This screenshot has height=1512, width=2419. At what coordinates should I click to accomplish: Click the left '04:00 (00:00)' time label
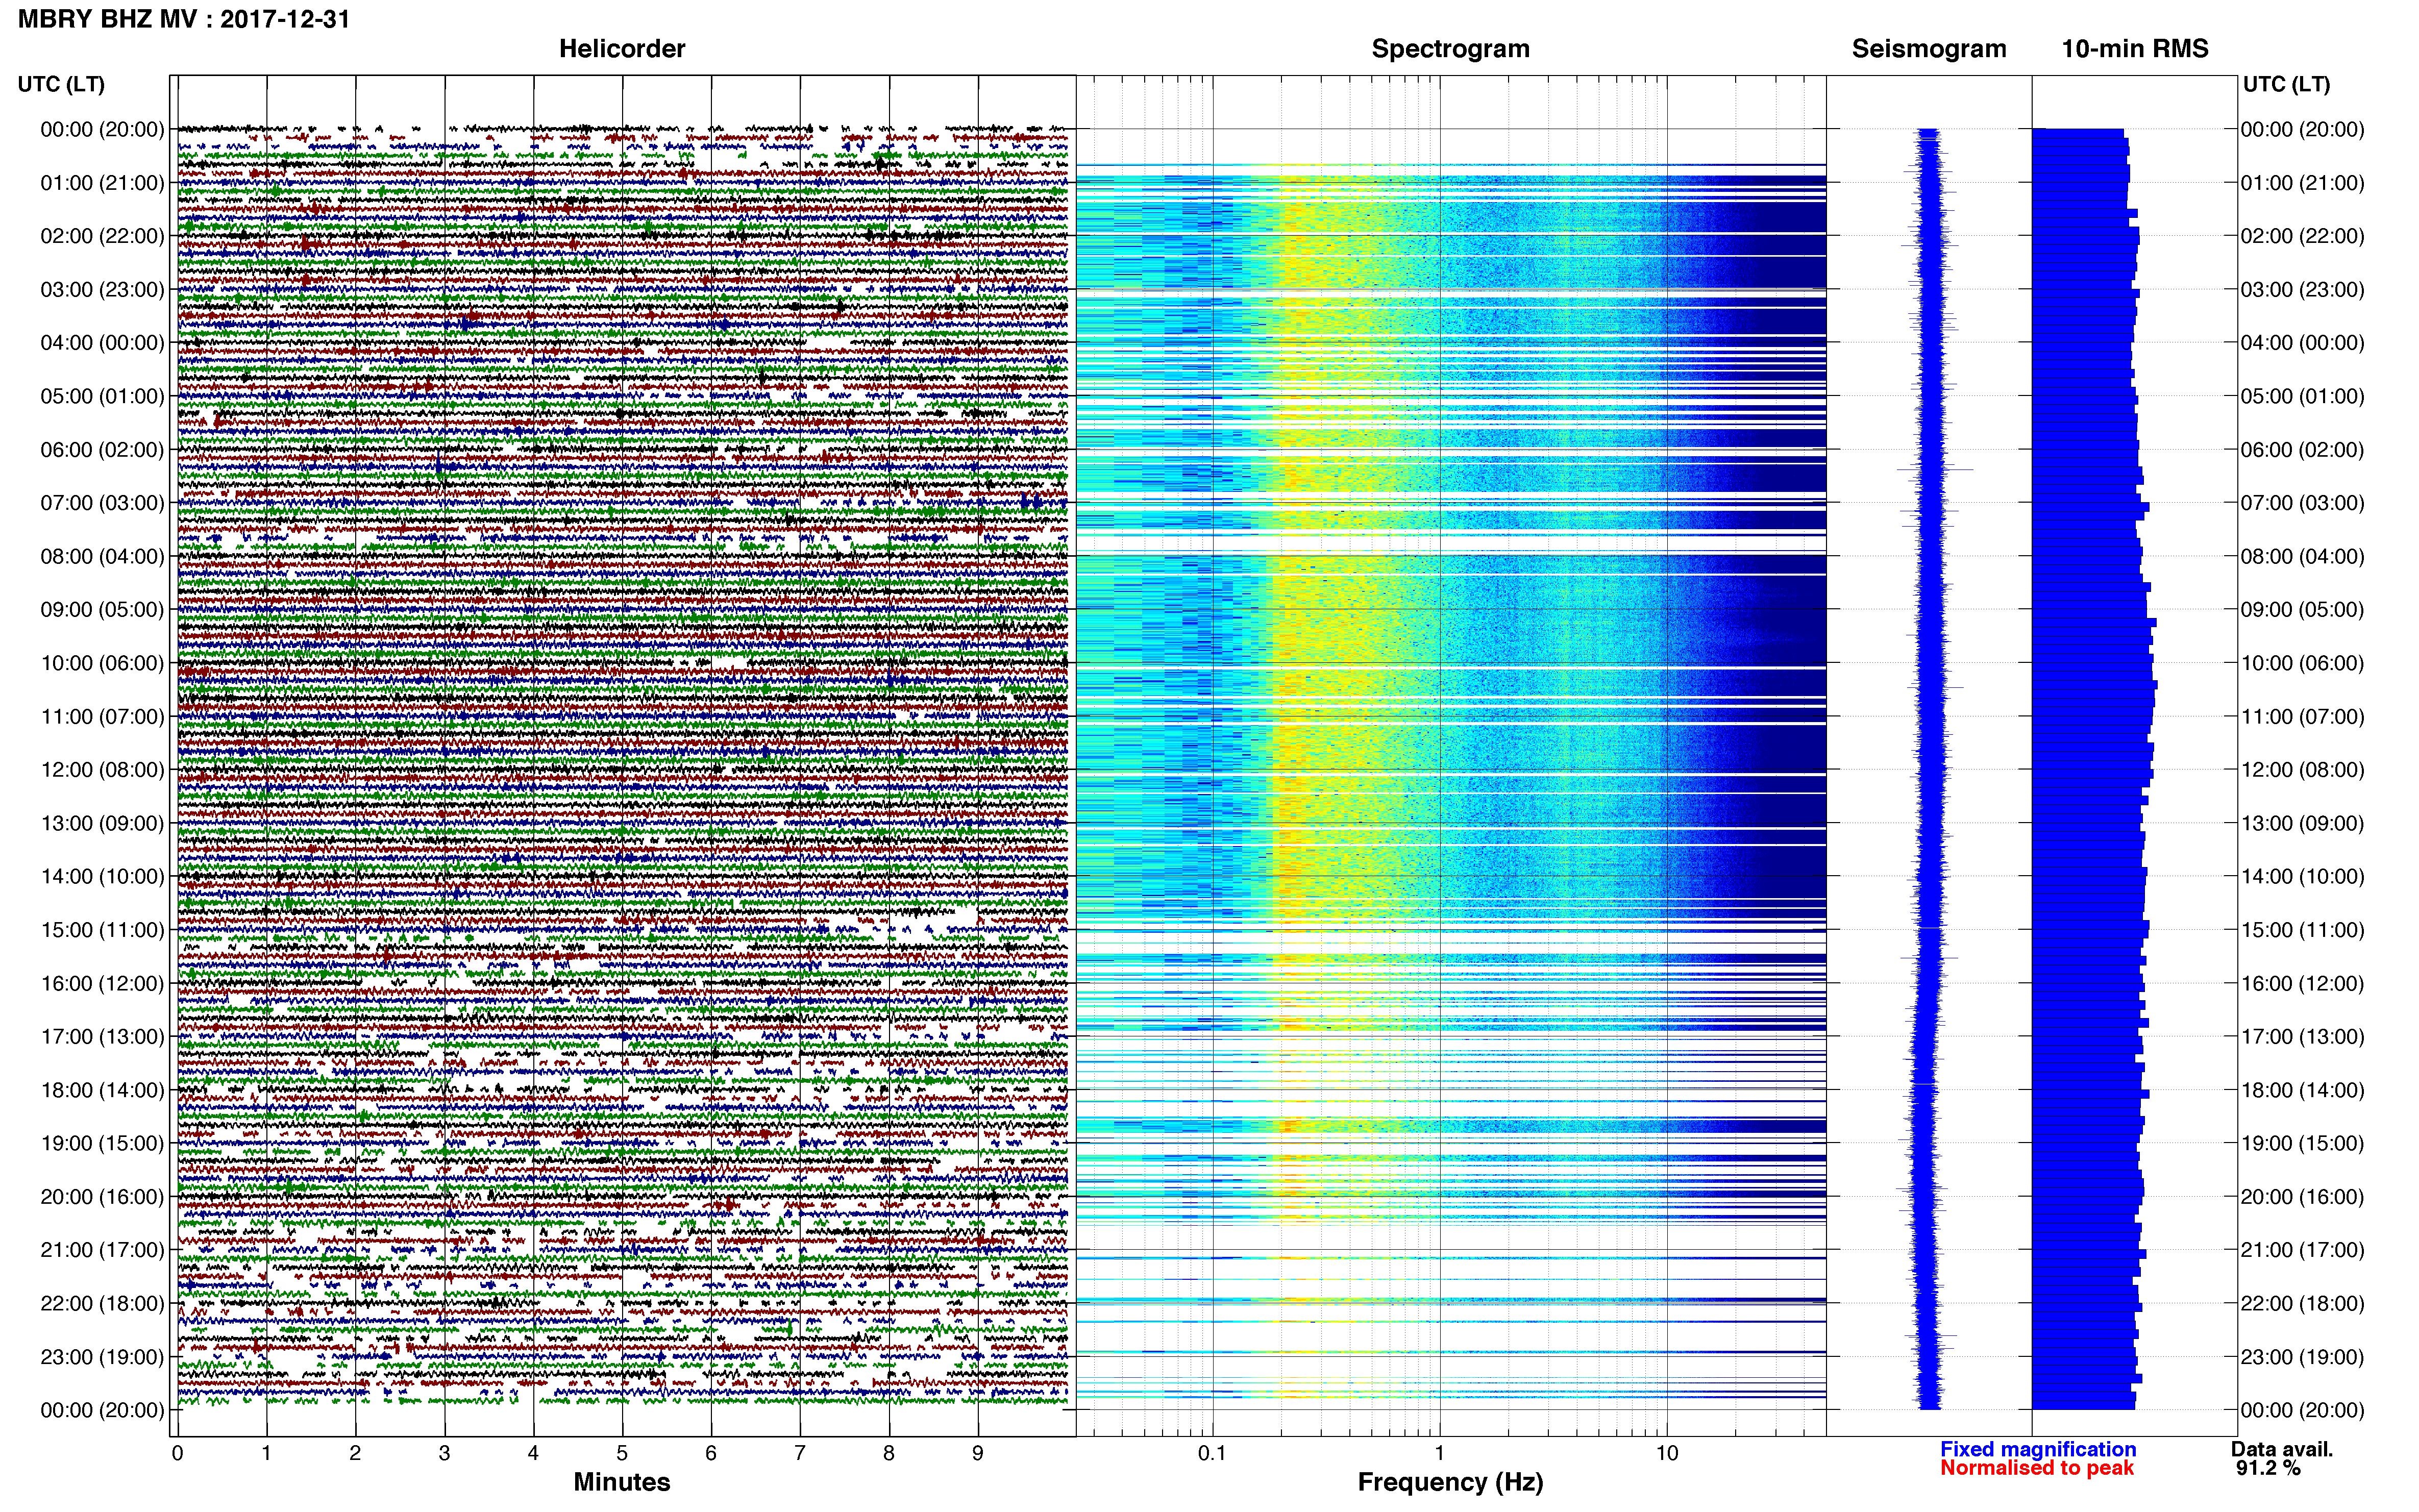pyautogui.click(x=102, y=343)
